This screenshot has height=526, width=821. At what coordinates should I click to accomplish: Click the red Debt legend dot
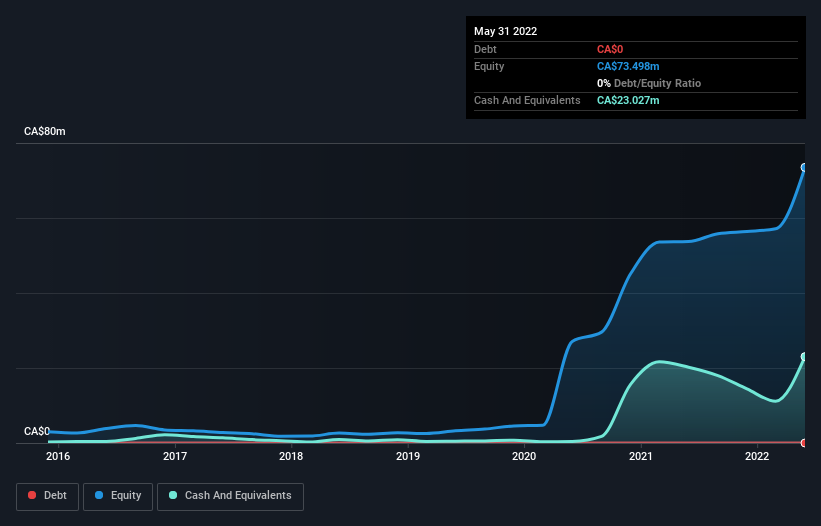(32, 495)
